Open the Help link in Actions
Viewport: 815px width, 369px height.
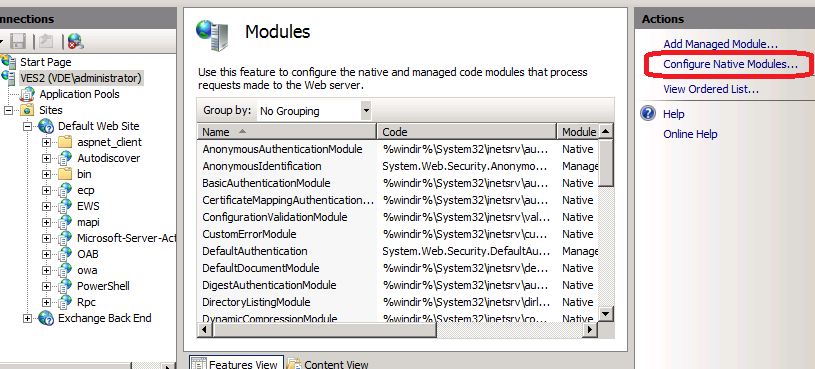coord(674,114)
